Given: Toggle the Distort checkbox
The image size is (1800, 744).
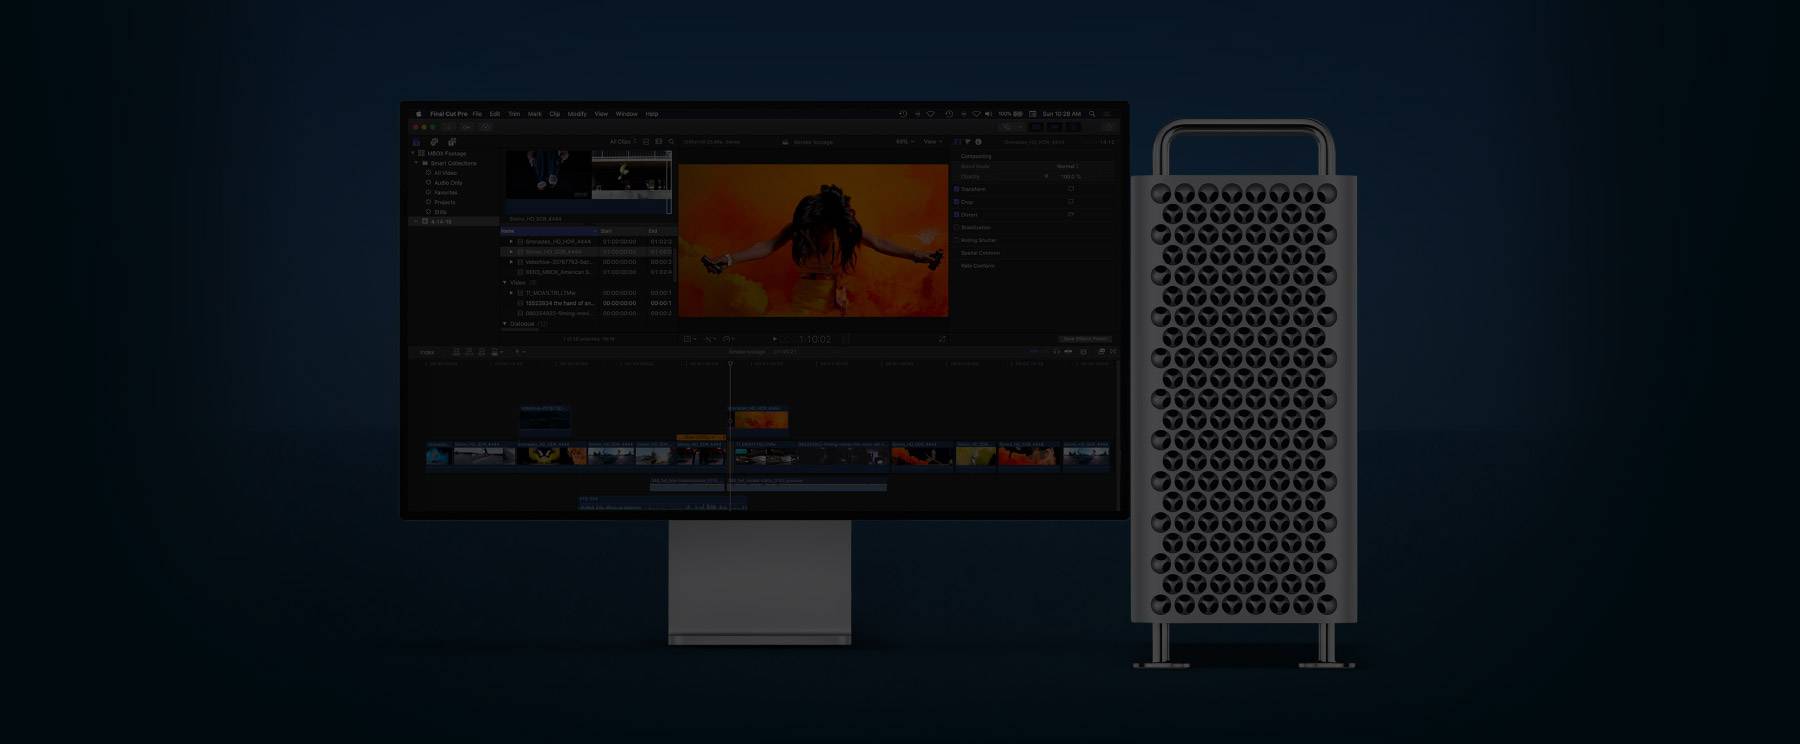Looking at the screenshot, I should (x=957, y=215).
